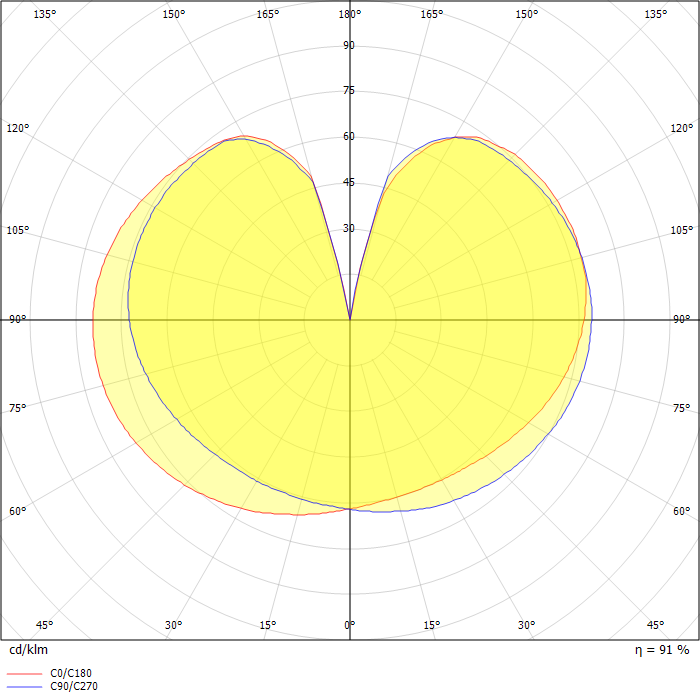Click the radial scale value 60
The width and height of the screenshot is (700, 700).
click(x=349, y=136)
